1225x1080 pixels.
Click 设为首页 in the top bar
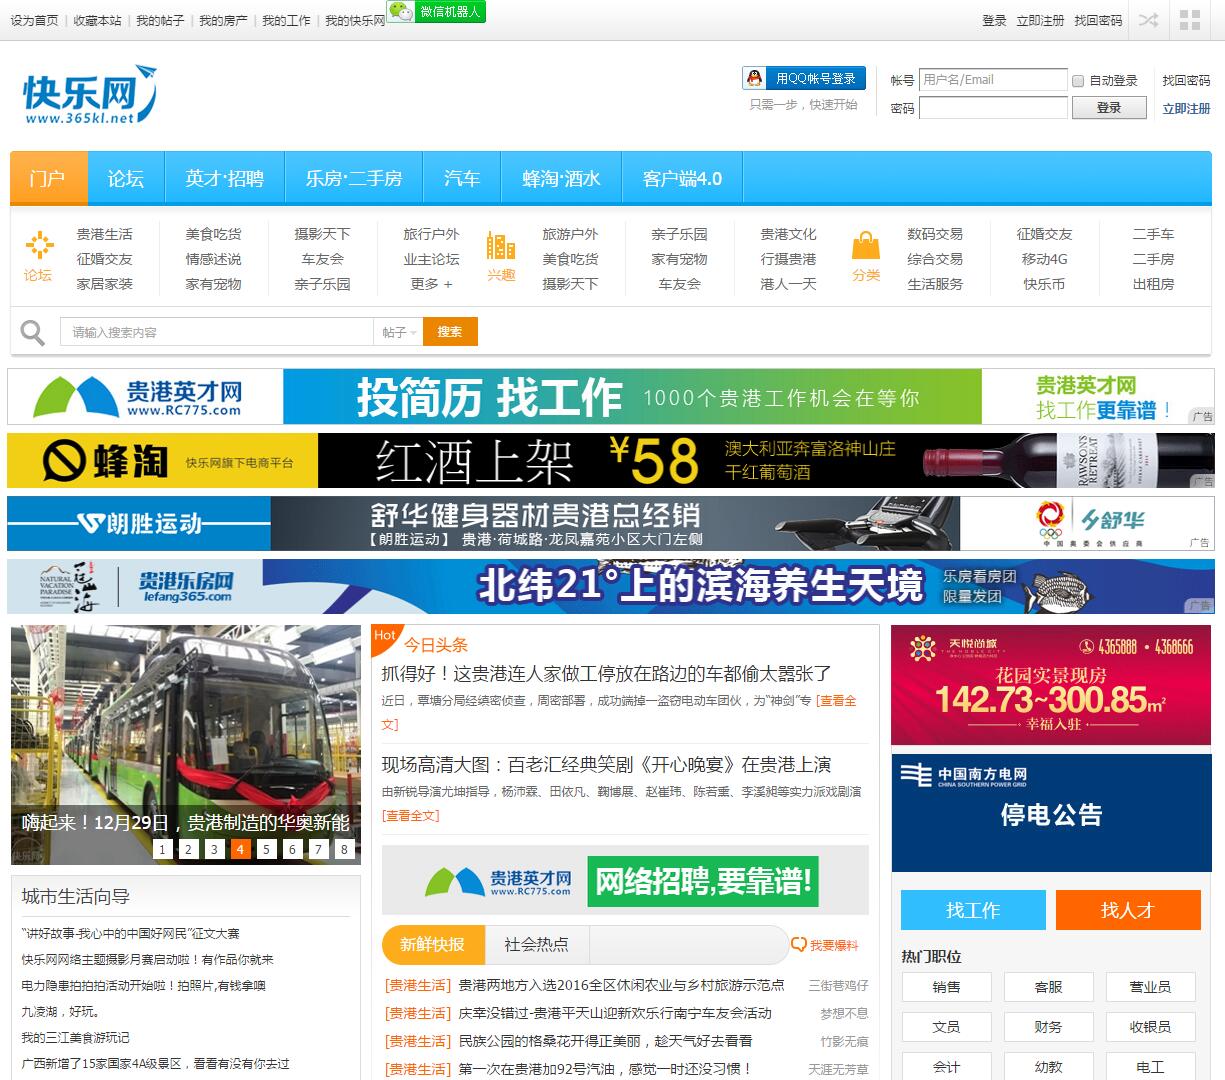34,20
